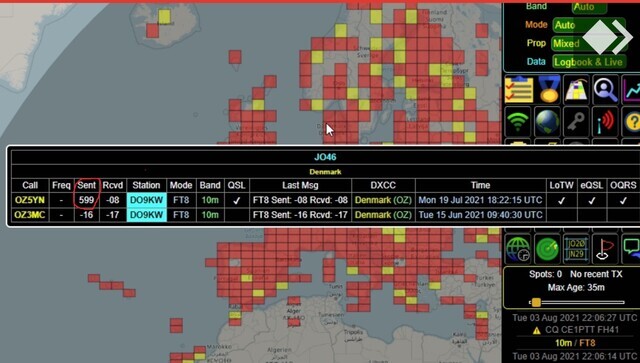This screenshot has height=363, width=640.
Task: Click station DO9KW in the OZ3MC row
Action: 147,215
